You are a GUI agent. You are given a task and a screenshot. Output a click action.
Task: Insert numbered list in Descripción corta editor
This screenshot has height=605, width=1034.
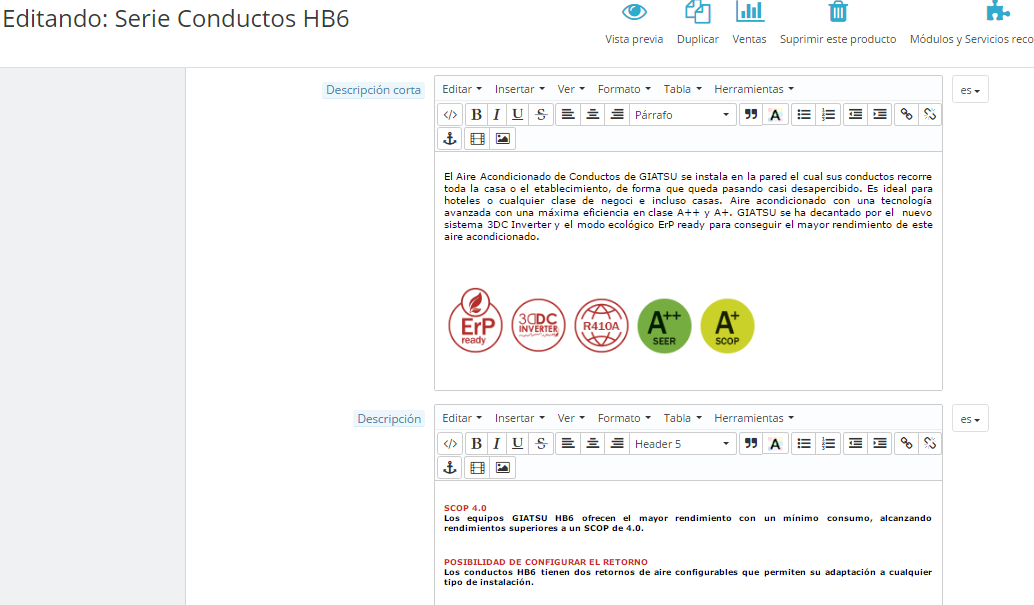coord(828,115)
